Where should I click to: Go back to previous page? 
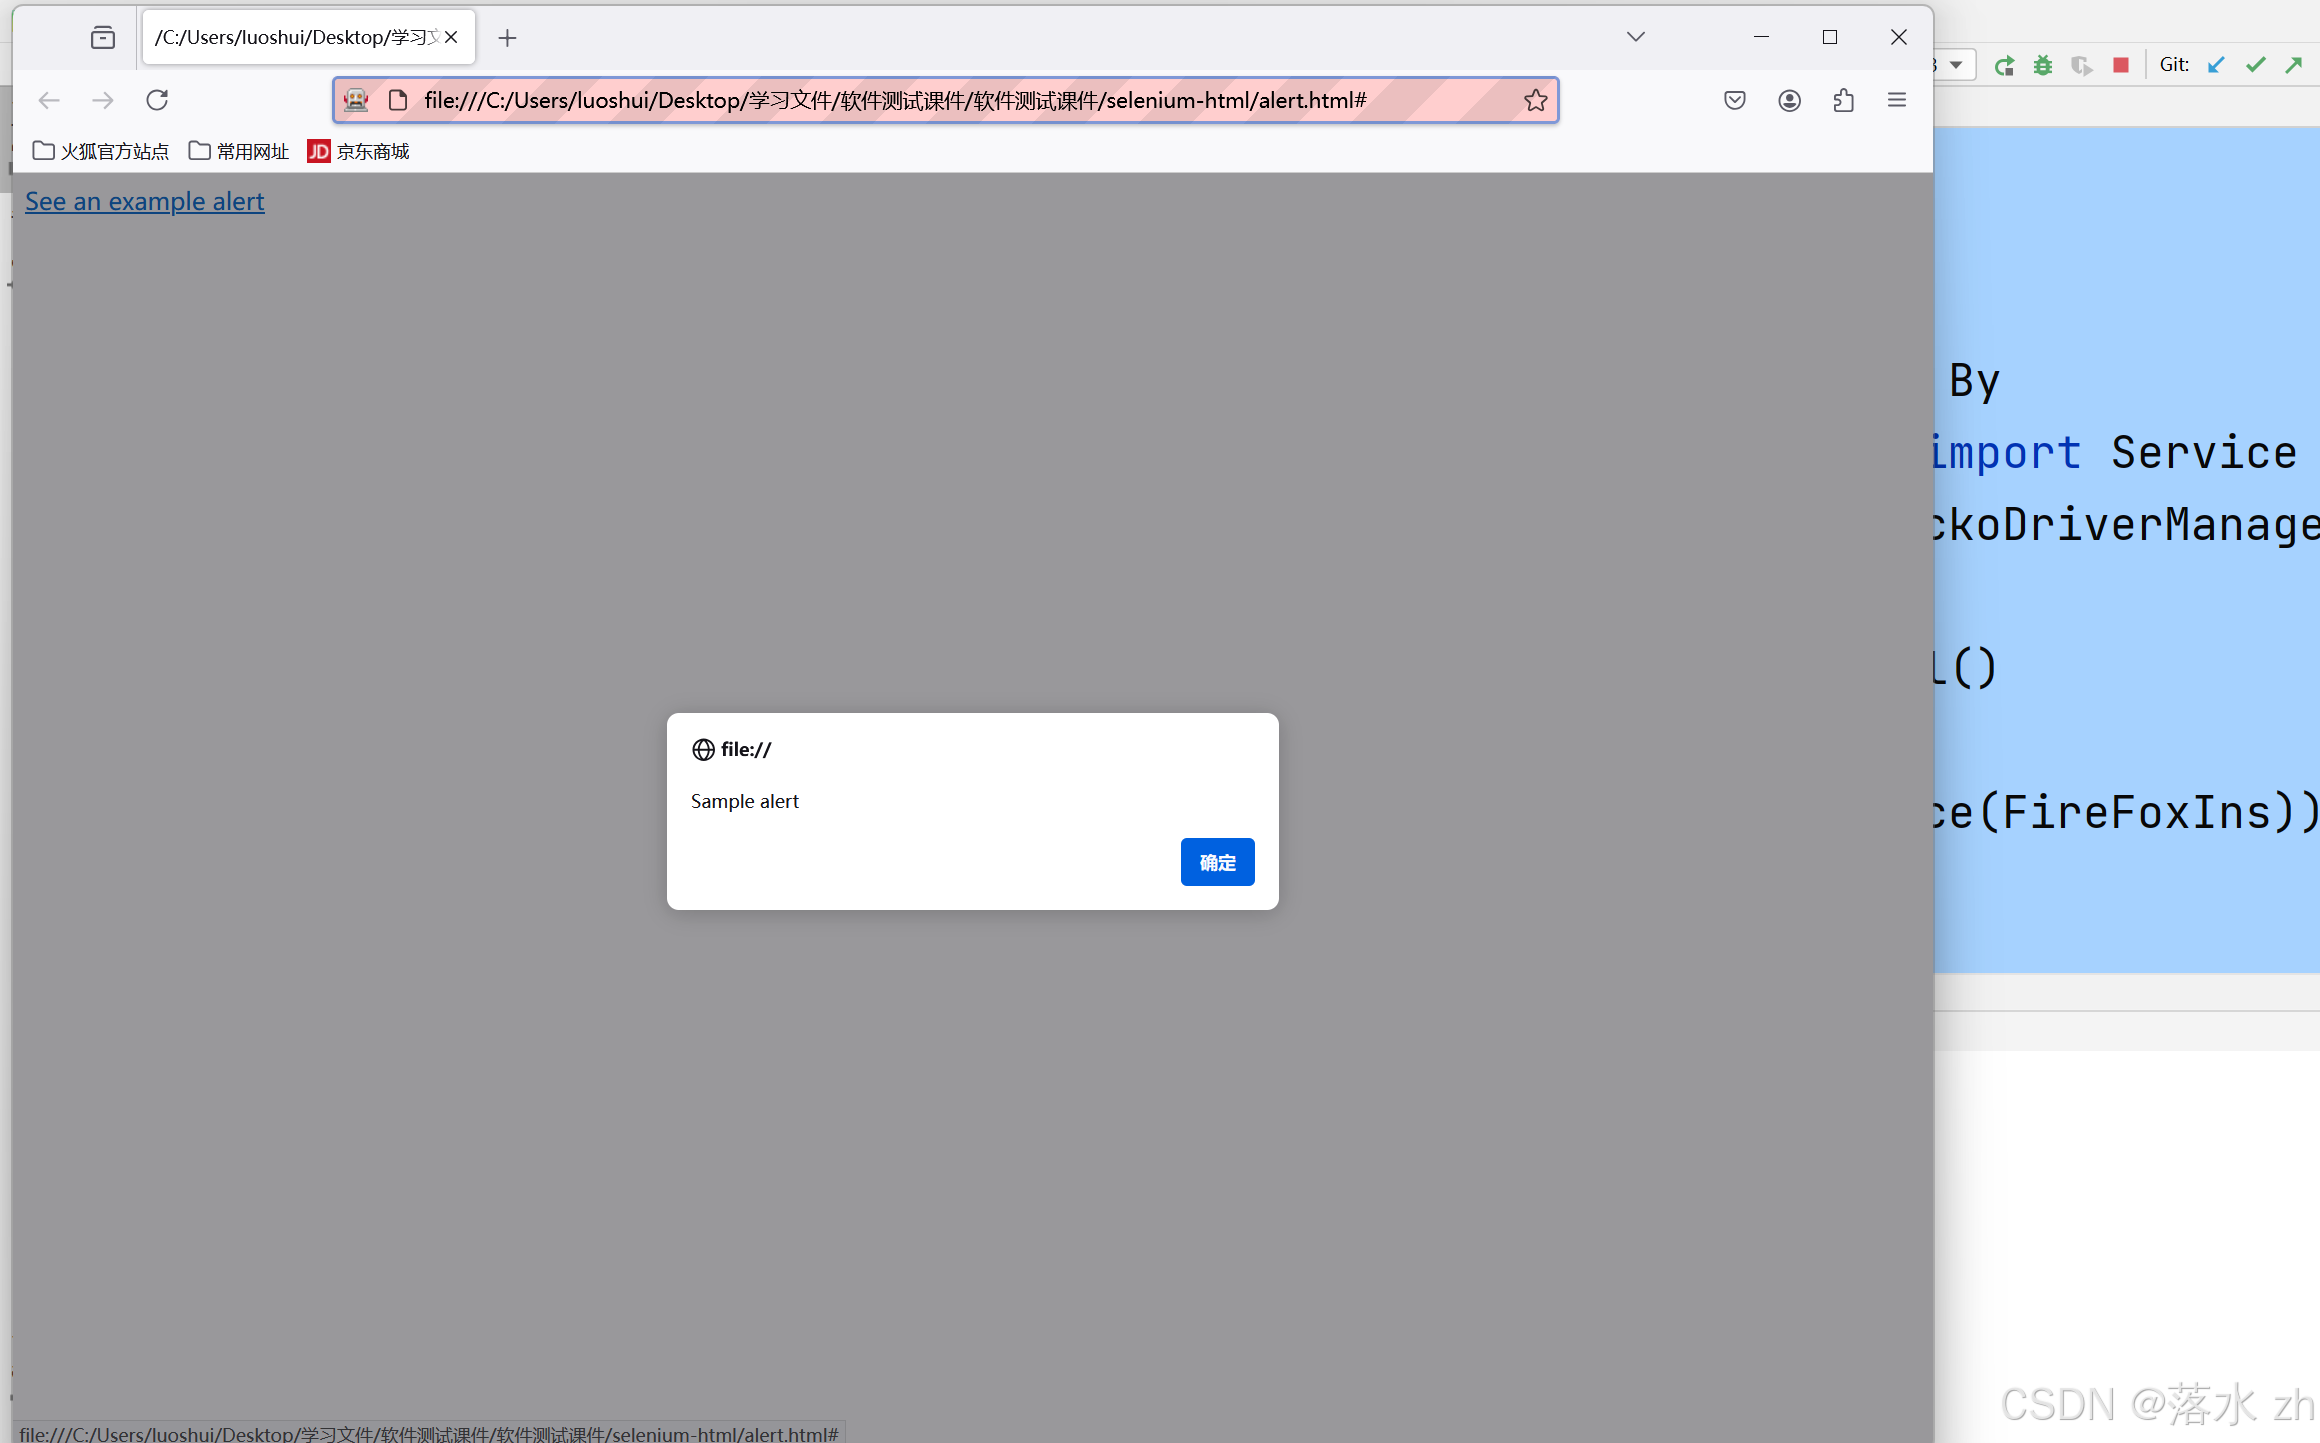49,100
